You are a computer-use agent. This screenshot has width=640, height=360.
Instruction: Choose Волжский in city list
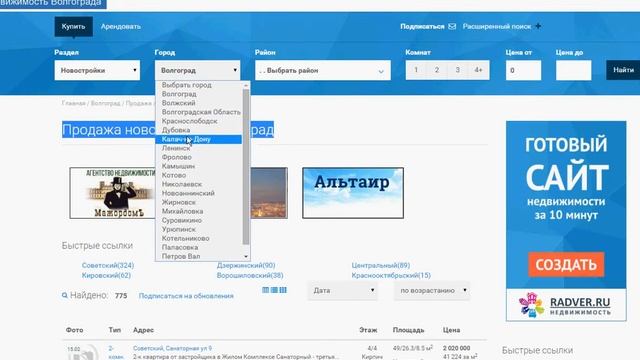click(199, 103)
